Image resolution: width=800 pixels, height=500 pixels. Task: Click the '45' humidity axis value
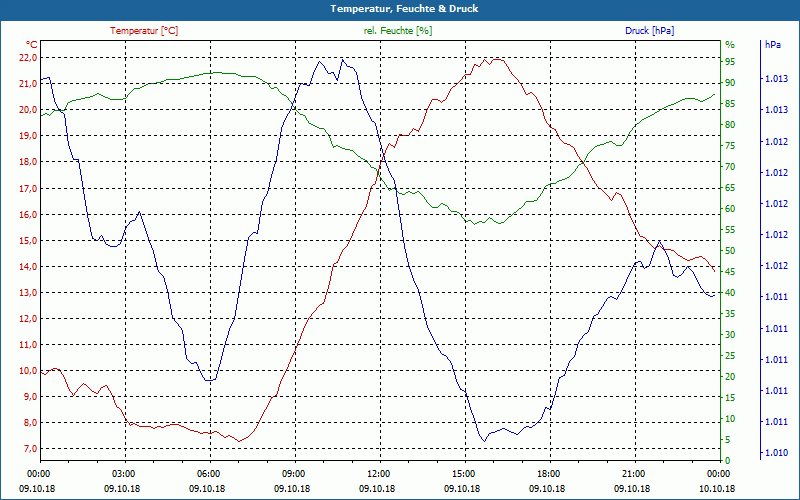(x=730, y=272)
